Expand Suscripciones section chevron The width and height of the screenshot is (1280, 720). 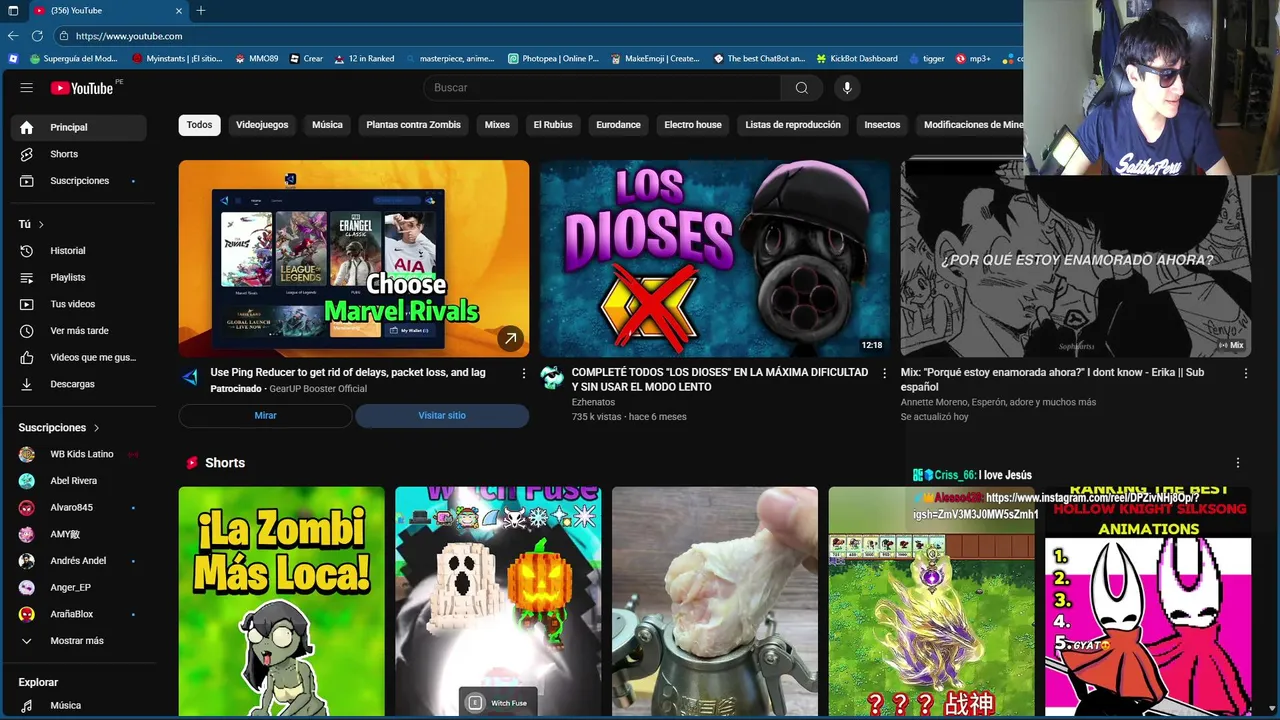[x=96, y=428]
